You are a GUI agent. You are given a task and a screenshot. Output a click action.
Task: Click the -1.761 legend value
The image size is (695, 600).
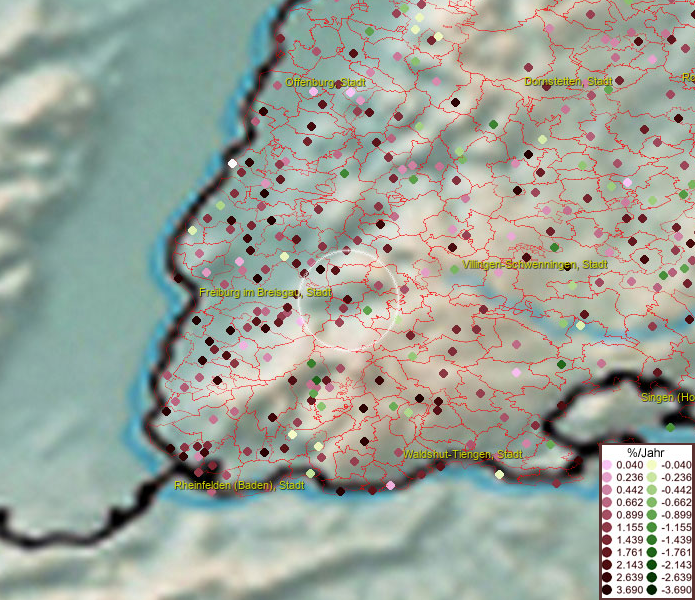click(676, 553)
